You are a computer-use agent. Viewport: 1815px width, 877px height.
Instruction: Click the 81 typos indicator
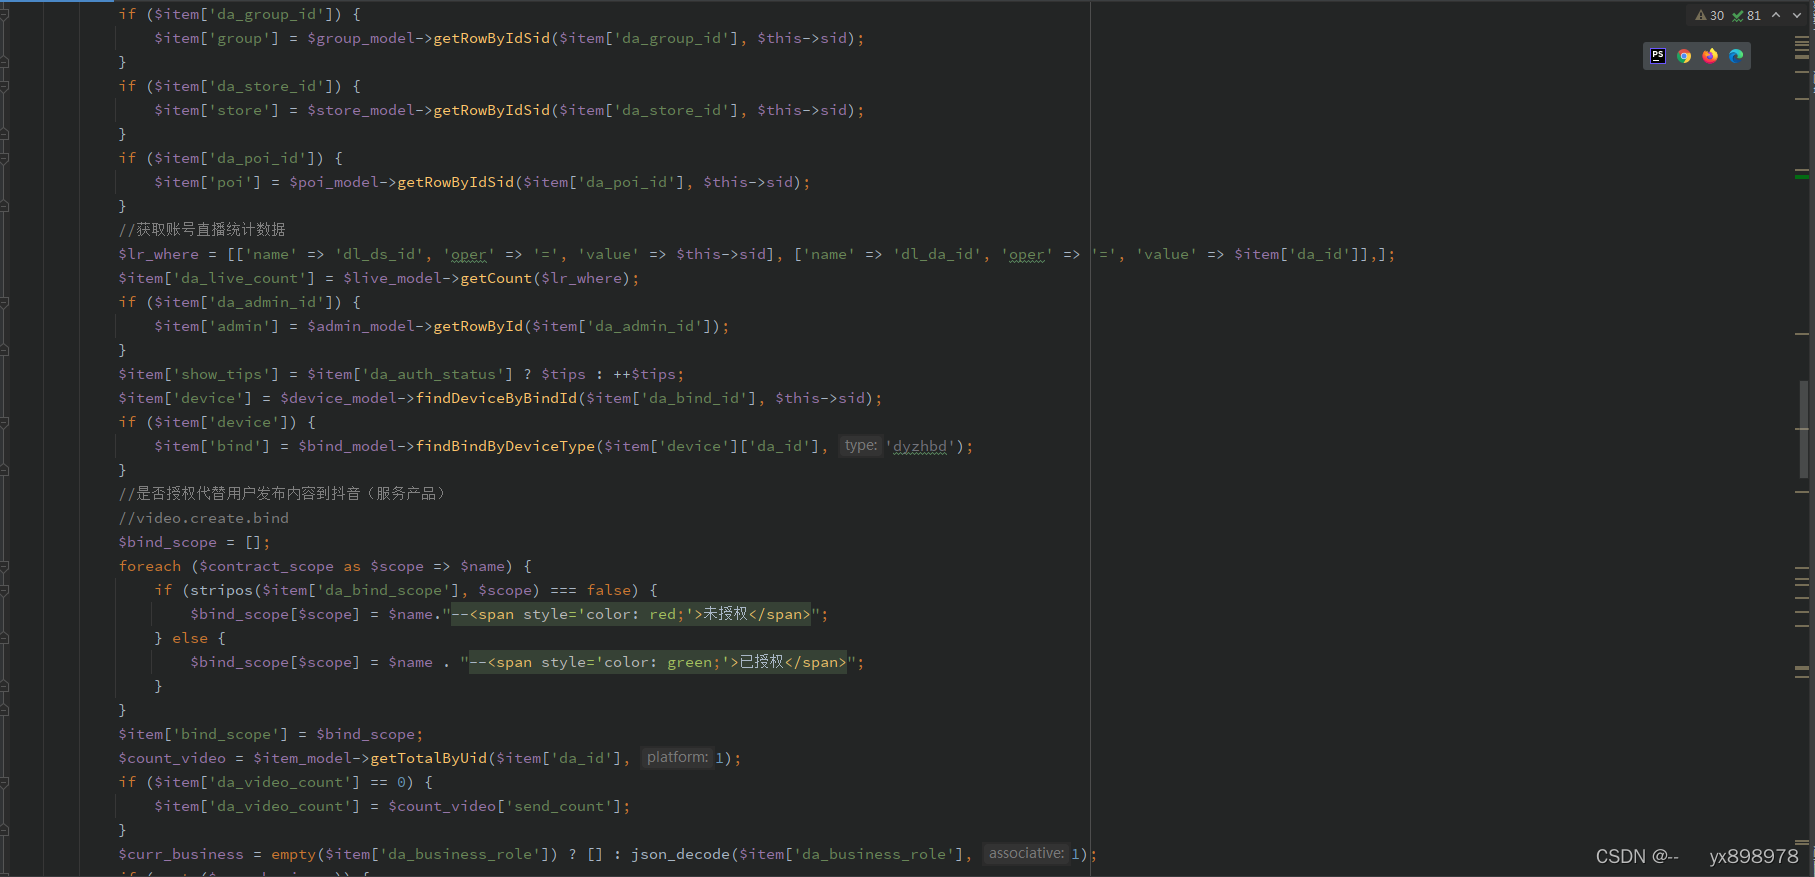[x=1747, y=15]
